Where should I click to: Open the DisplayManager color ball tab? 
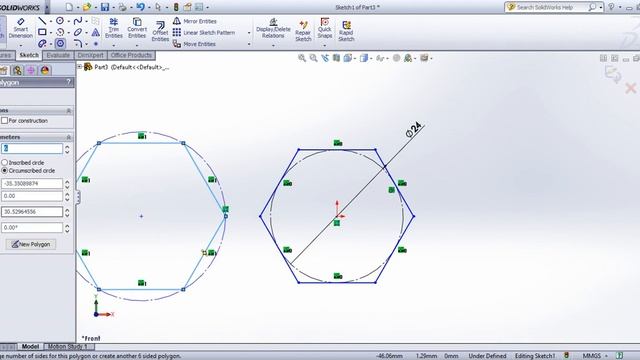45,70
